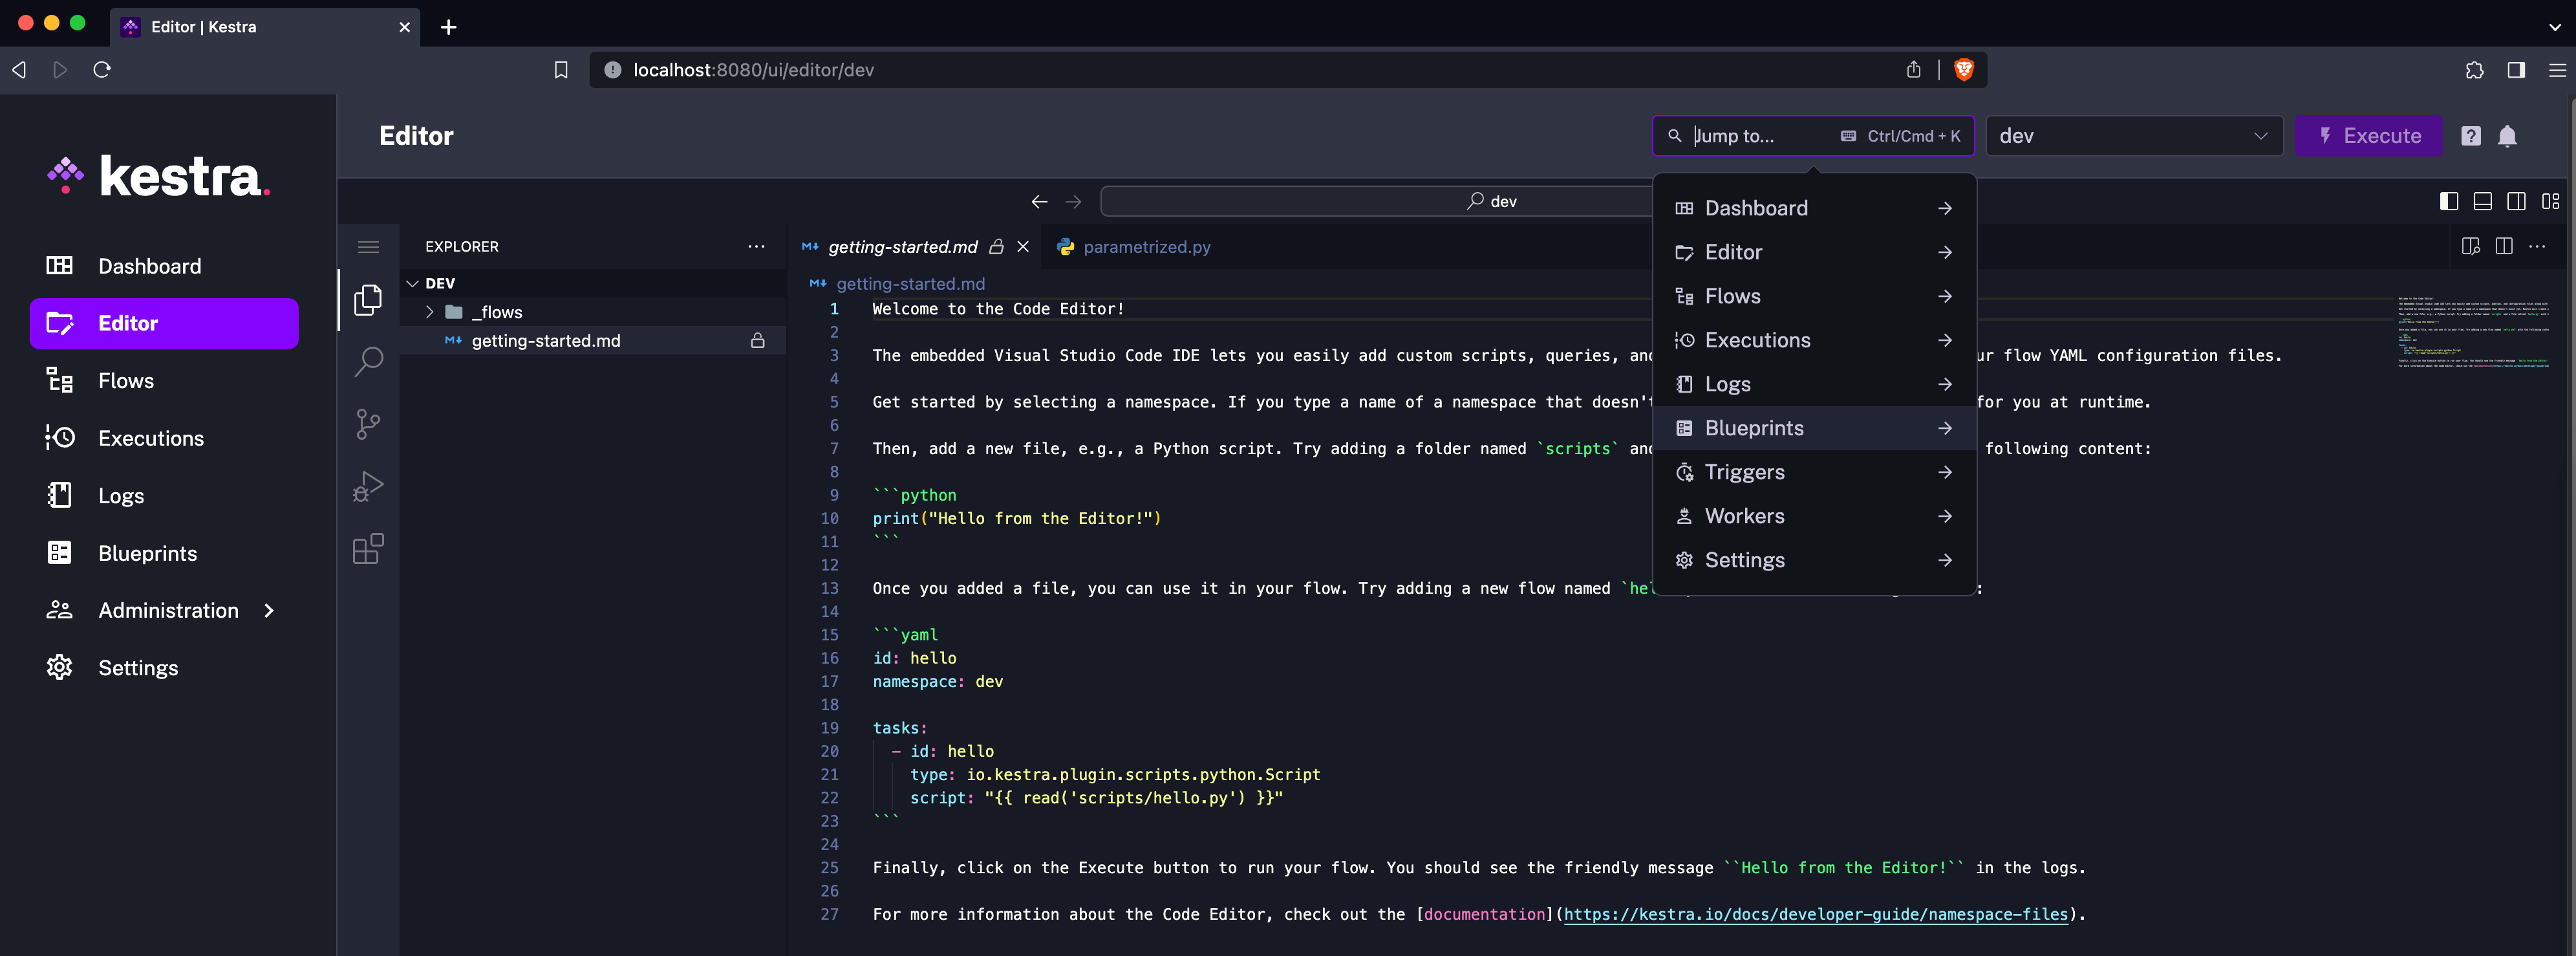Viewport: 2576px width, 956px height.
Task: Reload the page with the browser refresh icon
Action: [x=102, y=70]
